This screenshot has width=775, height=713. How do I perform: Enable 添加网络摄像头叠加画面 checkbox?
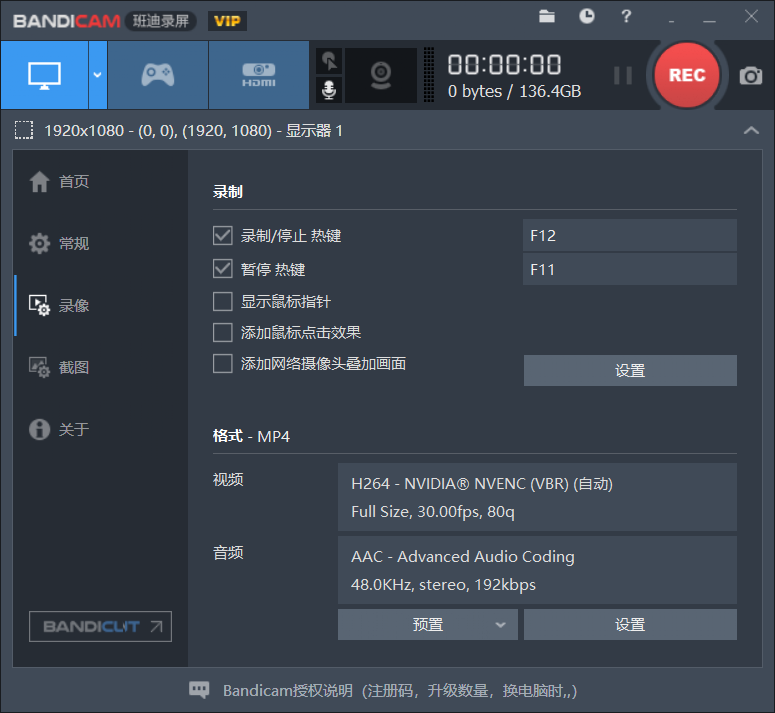point(222,364)
